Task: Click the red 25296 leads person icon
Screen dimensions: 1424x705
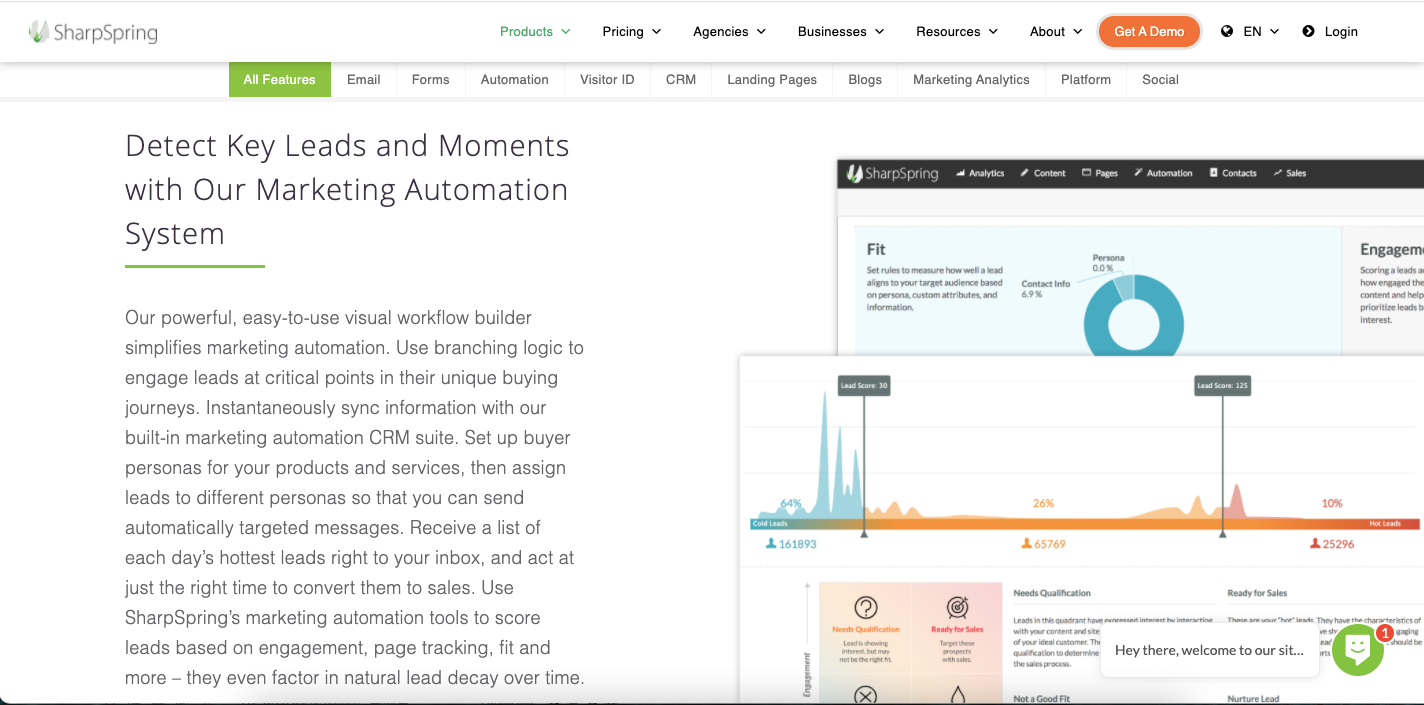Action: pos(1315,544)
